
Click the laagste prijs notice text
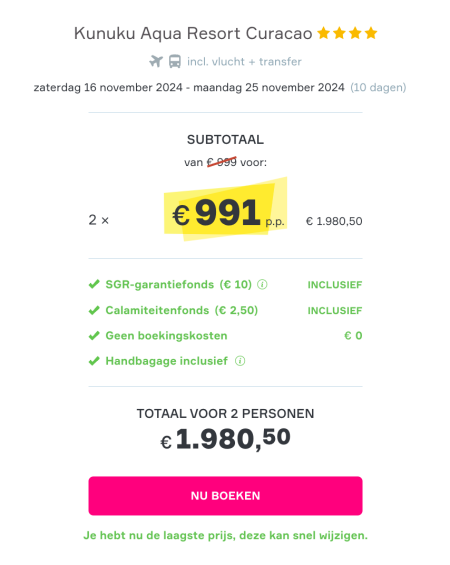click(226, 535)
